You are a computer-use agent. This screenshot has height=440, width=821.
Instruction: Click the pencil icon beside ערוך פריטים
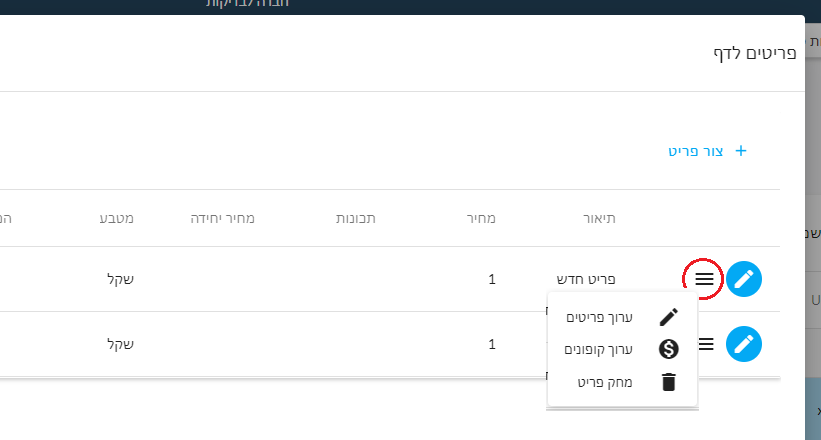(669, 317)
